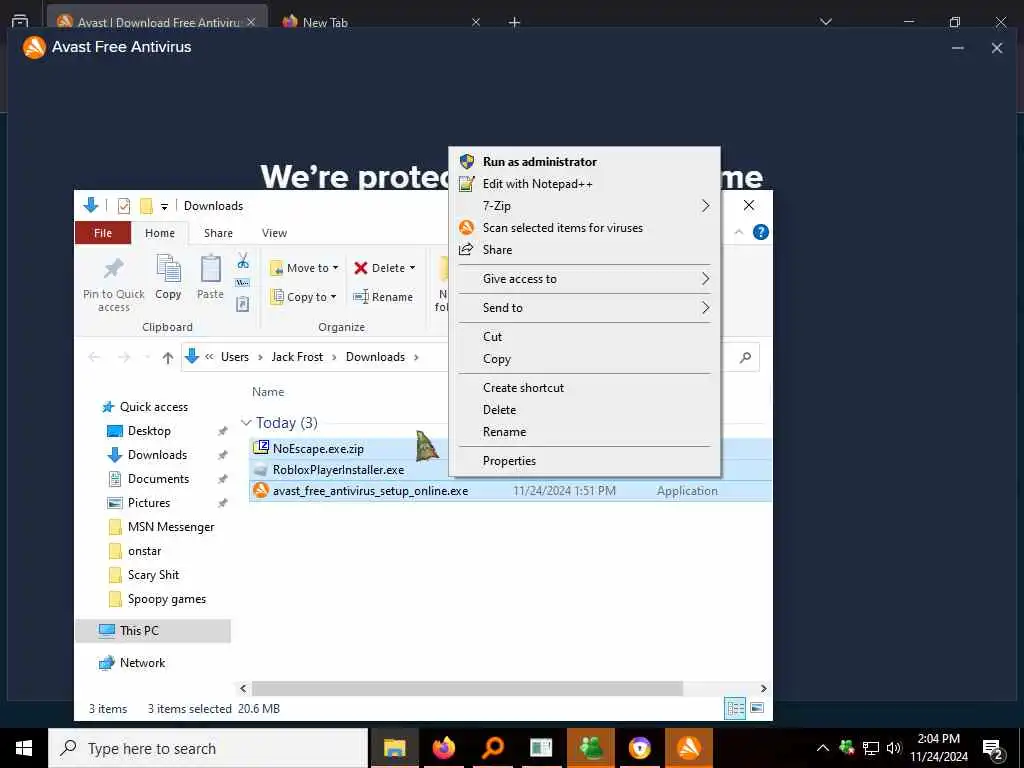Open Firefox from the taskbar

click(x=444, y=748)
